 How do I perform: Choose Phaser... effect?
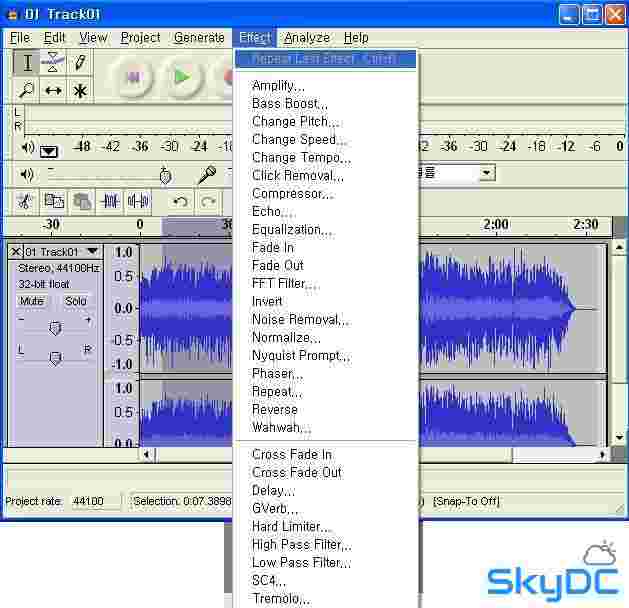[325, 374]
